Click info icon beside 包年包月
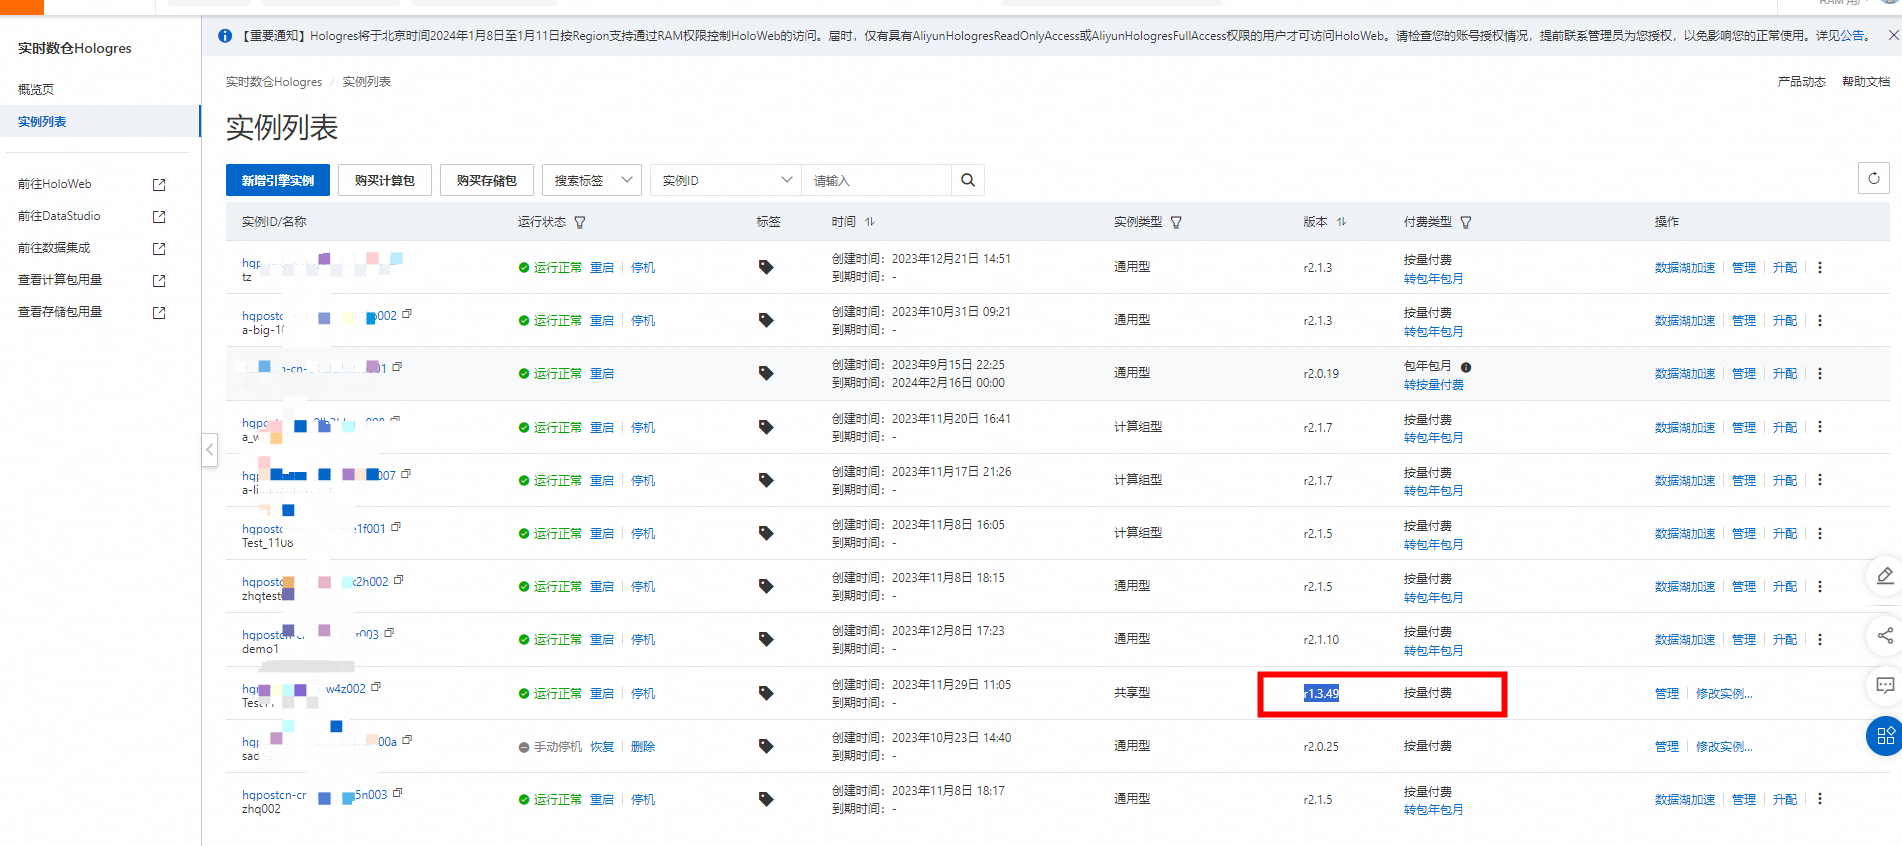The image size is (1902, 846). (1466, 367)
